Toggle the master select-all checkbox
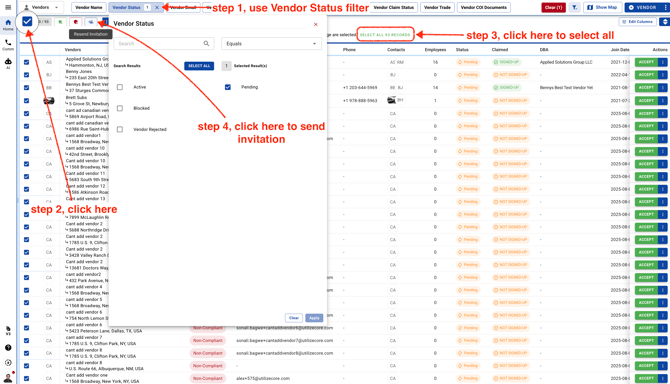Viewport: 670px width, 384px height. [x=27, y=21]
